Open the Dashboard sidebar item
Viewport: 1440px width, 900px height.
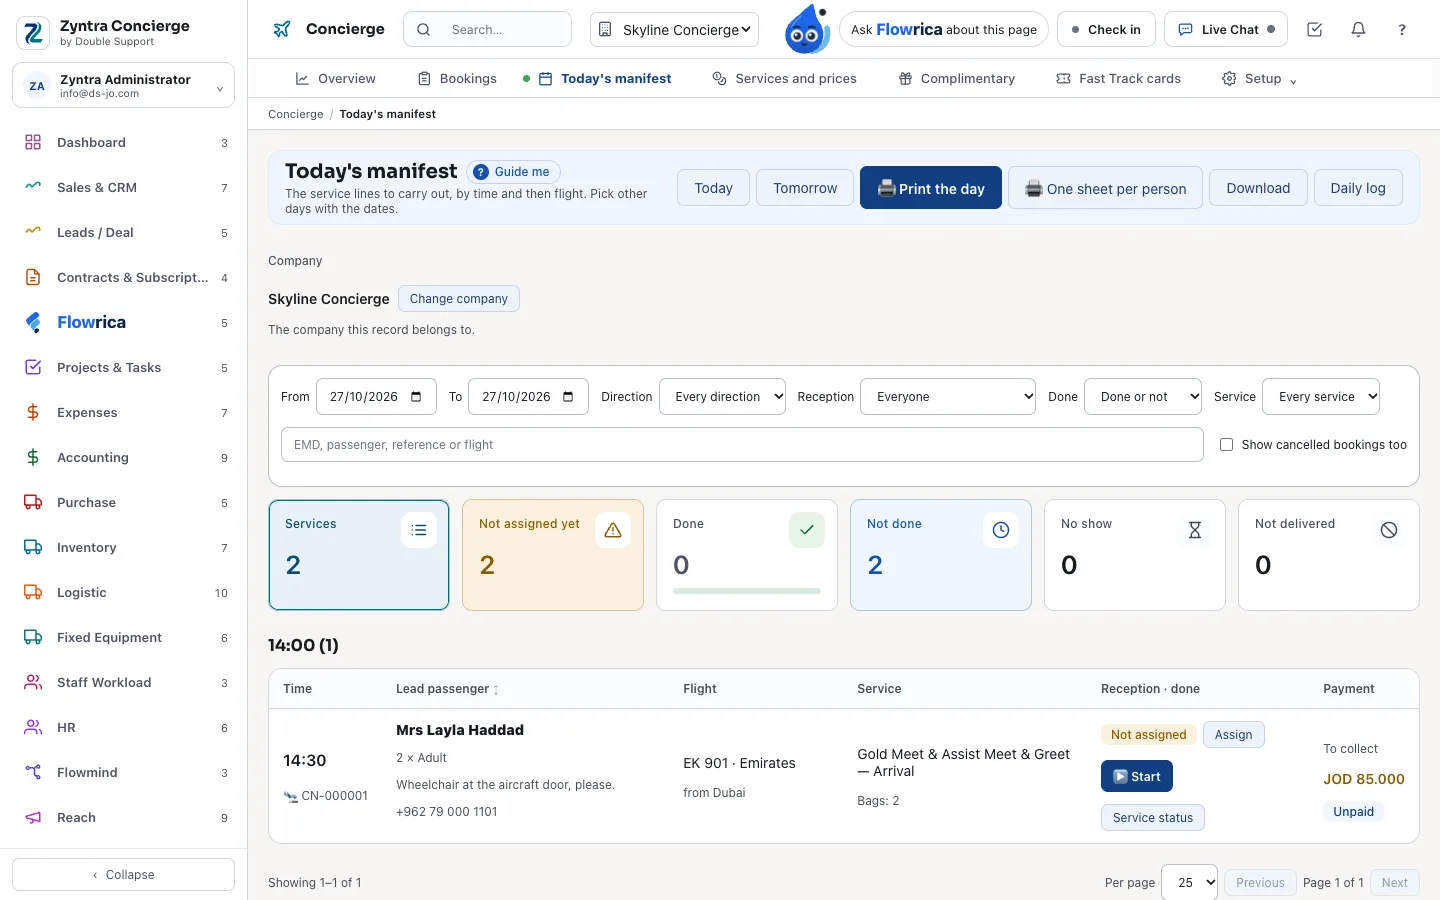pos(124,142)
